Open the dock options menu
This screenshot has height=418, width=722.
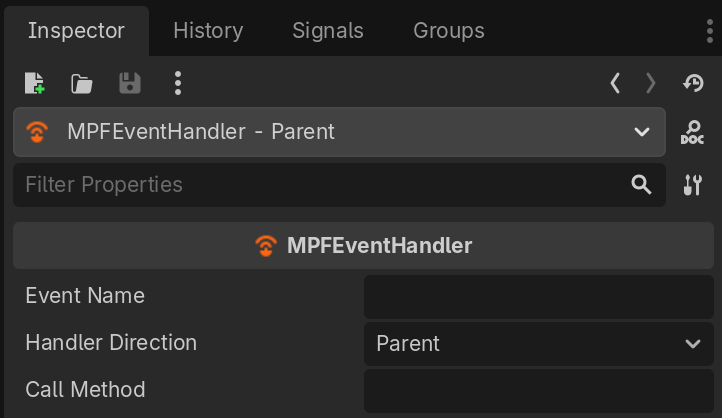[x=709, y=31]
